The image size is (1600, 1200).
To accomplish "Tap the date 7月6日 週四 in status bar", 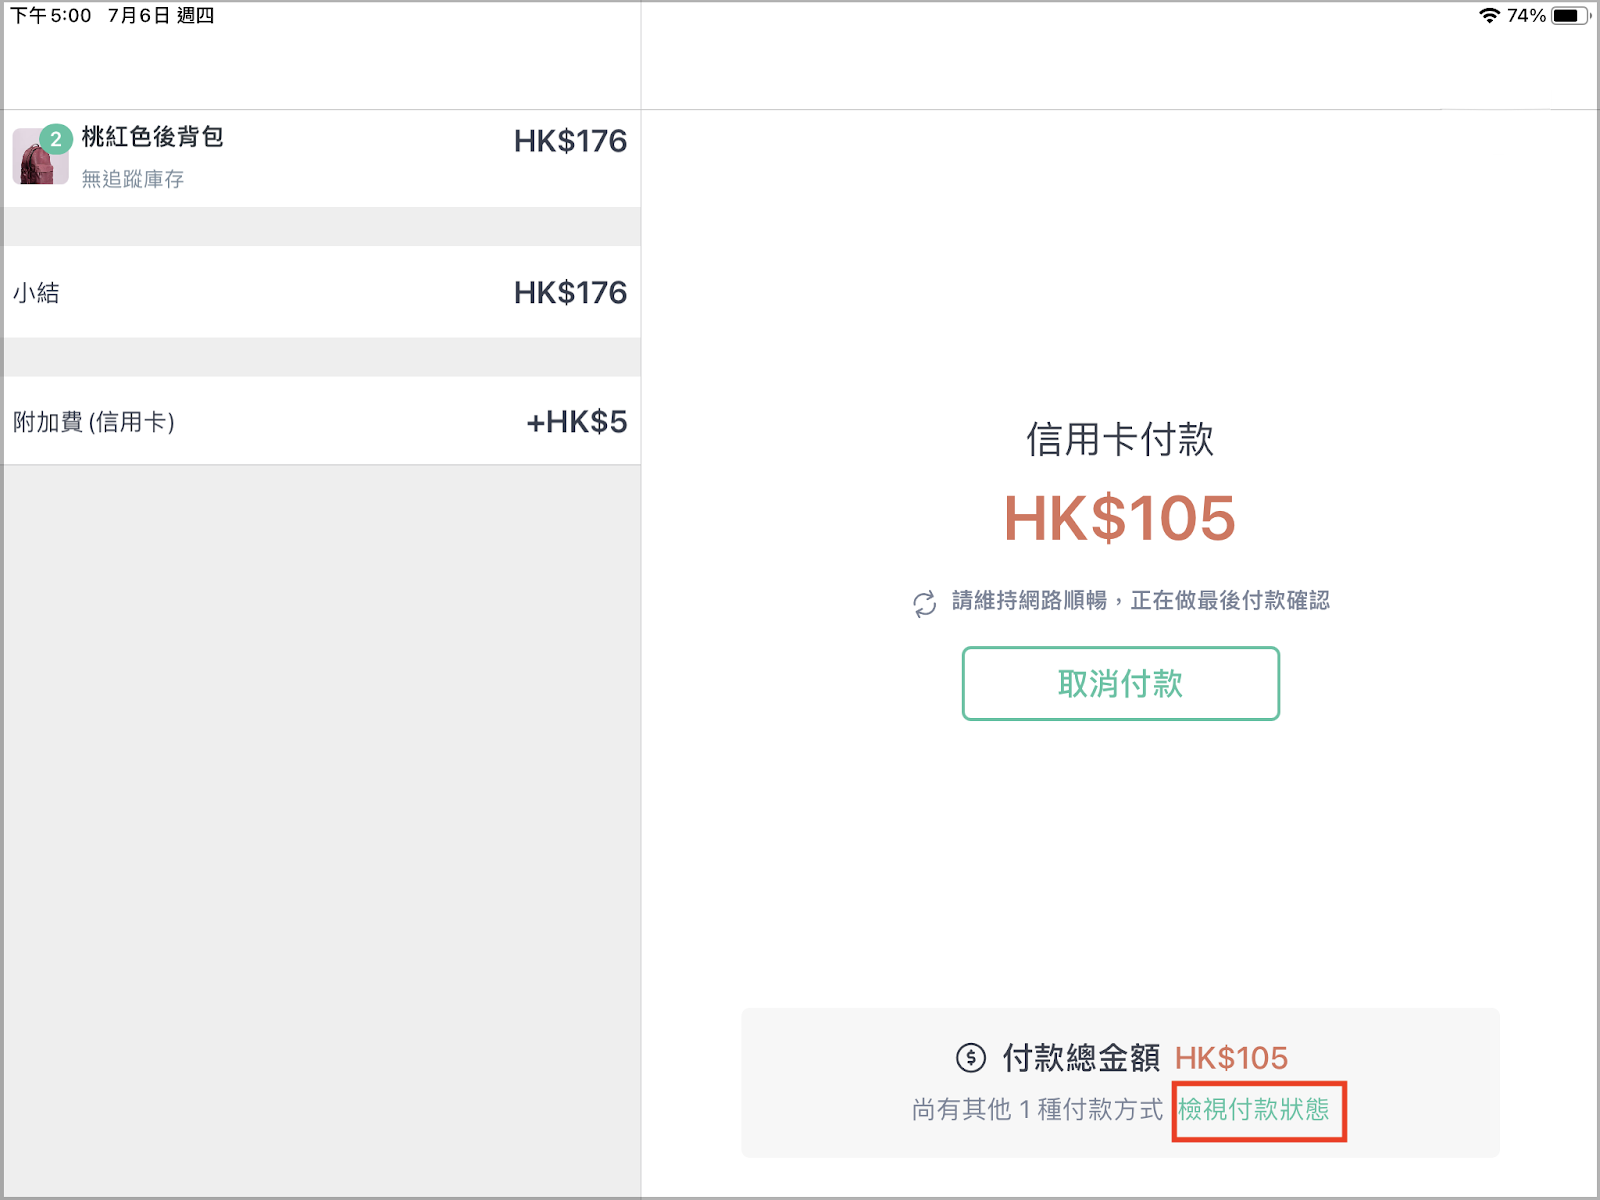I will [161, 15].
